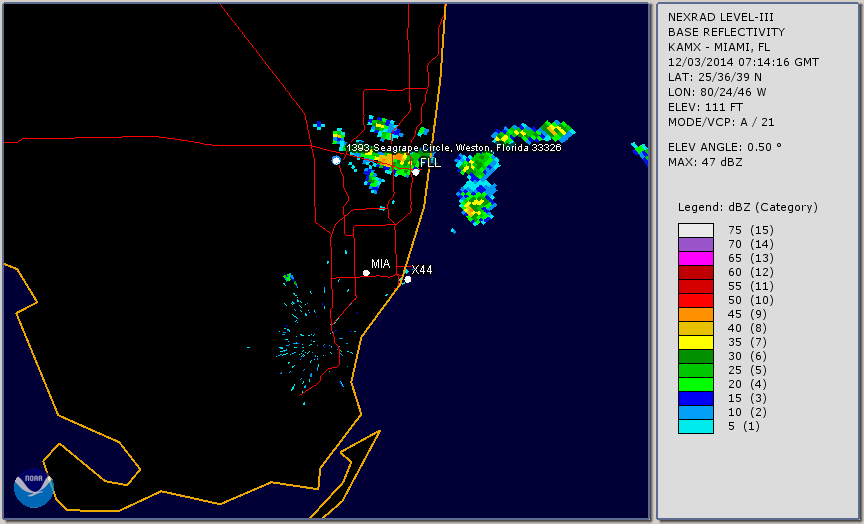Click the 'ELEV ANGLE: 0.50' text
This screenshot has height=524, width=864.
[x=725, y=147]
